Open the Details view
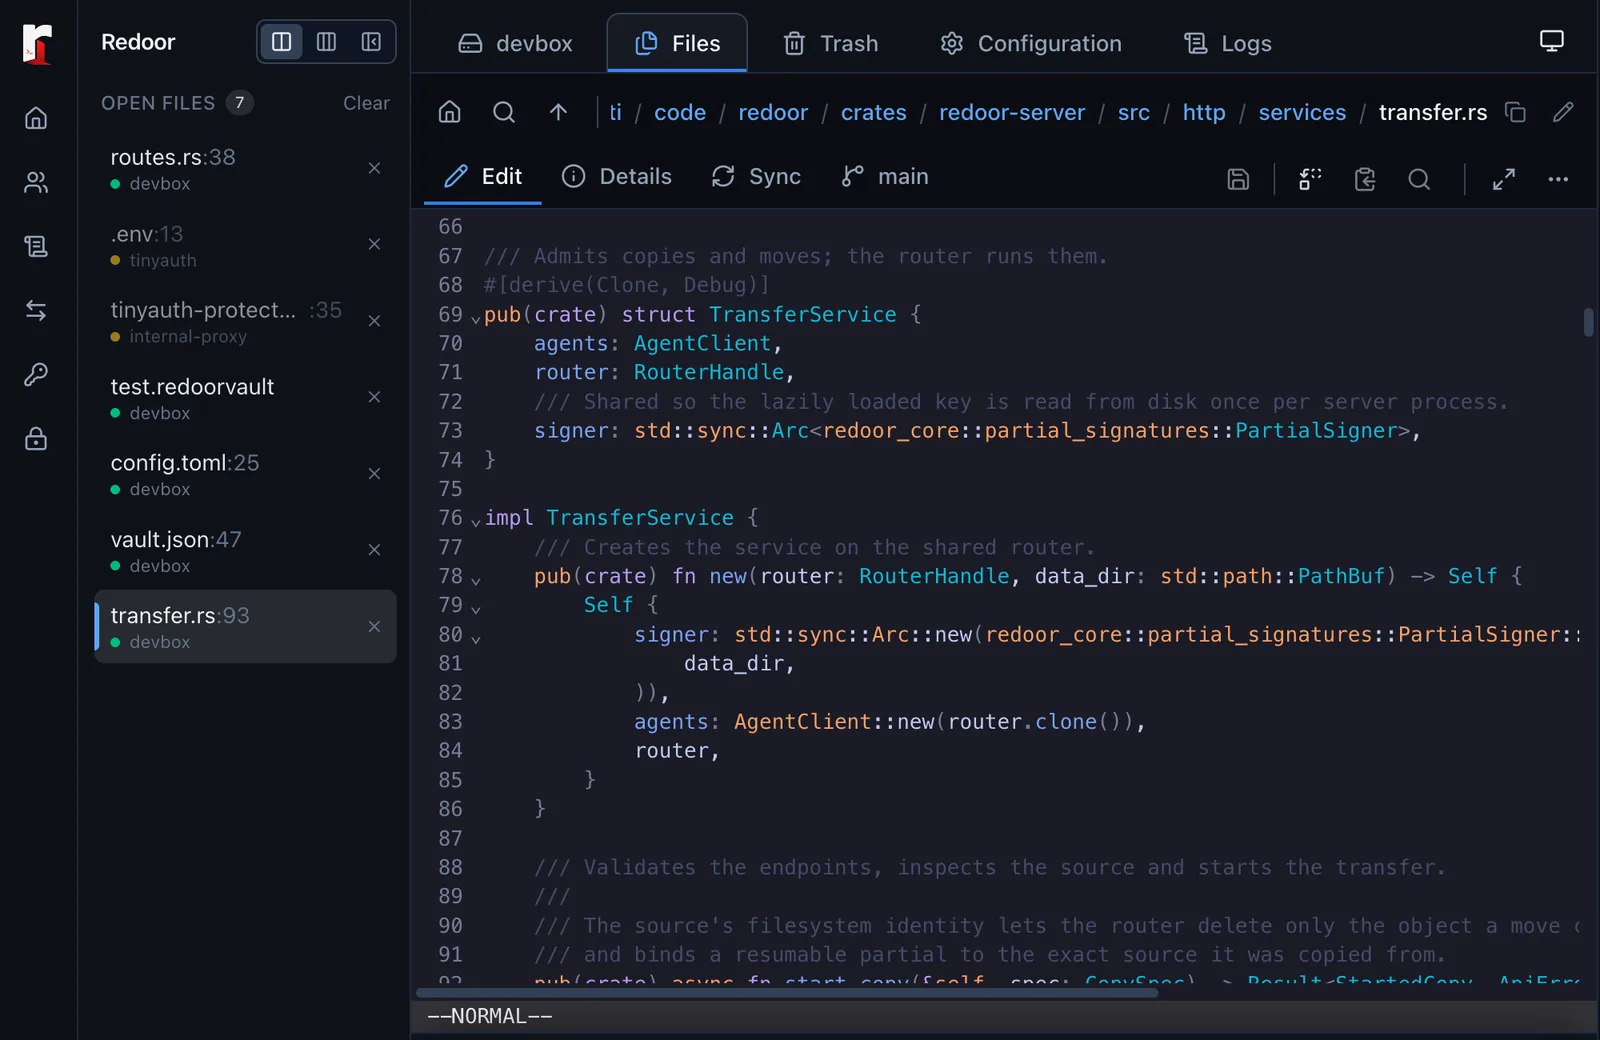This screenshot has height=1040, width=1600. [617, 177]
